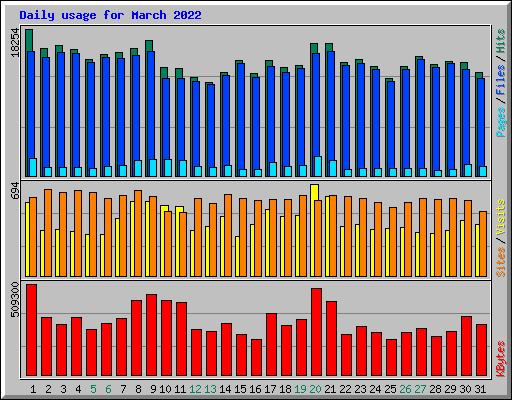
Task: Click the red KBytes bar for day 30
Action: pyautogui.click(x=466, y=346)
